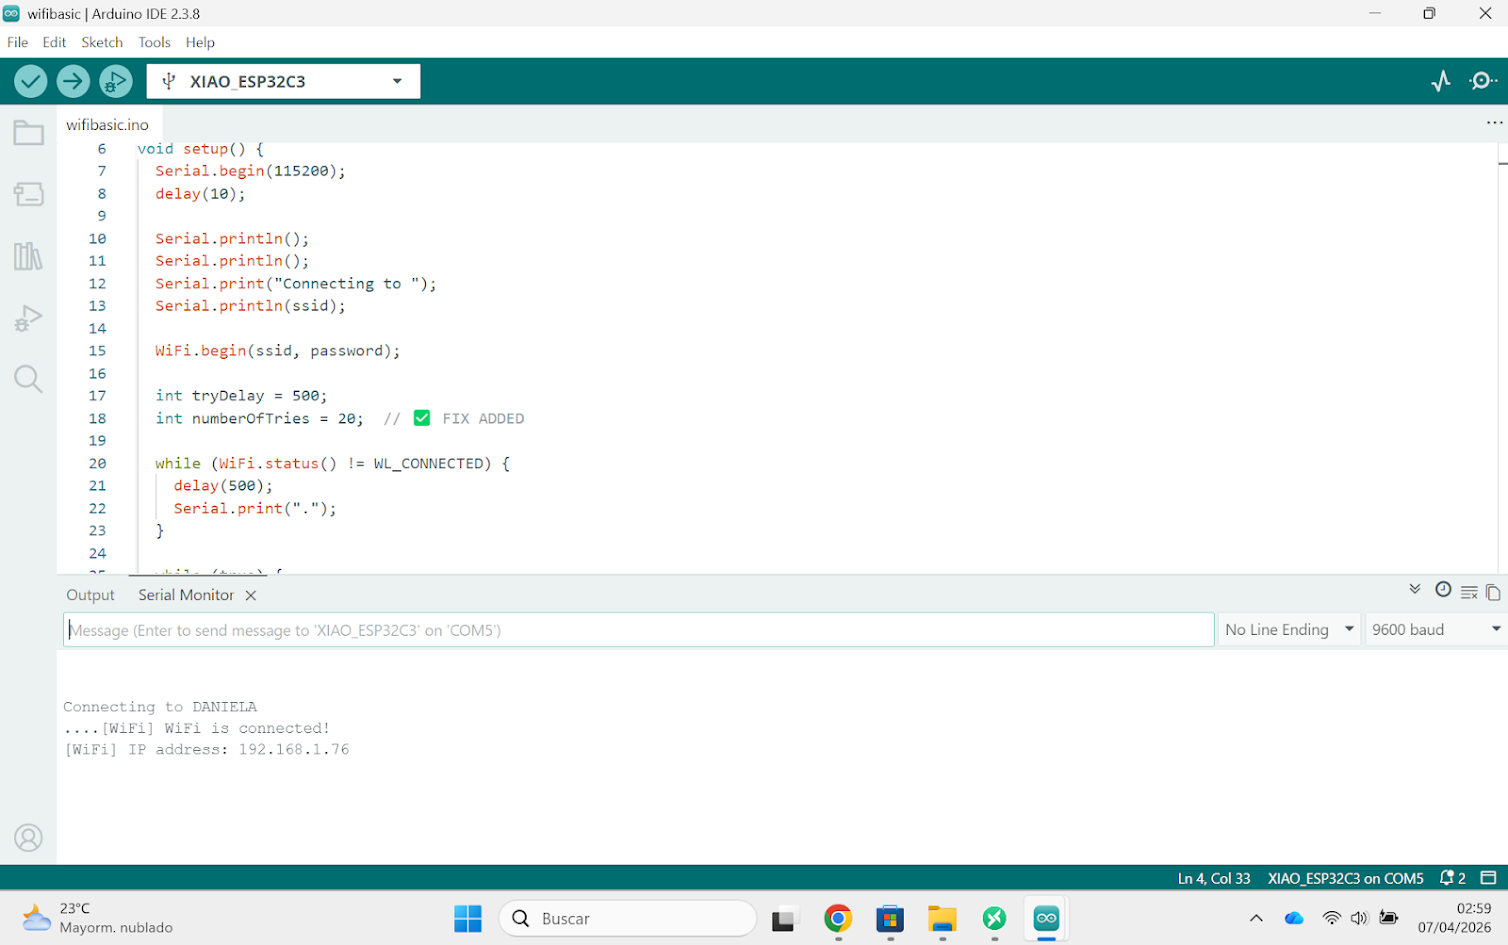Select the wifibasic.ino editor tab
The image size is (1508, 945).
tap(107, 124)
